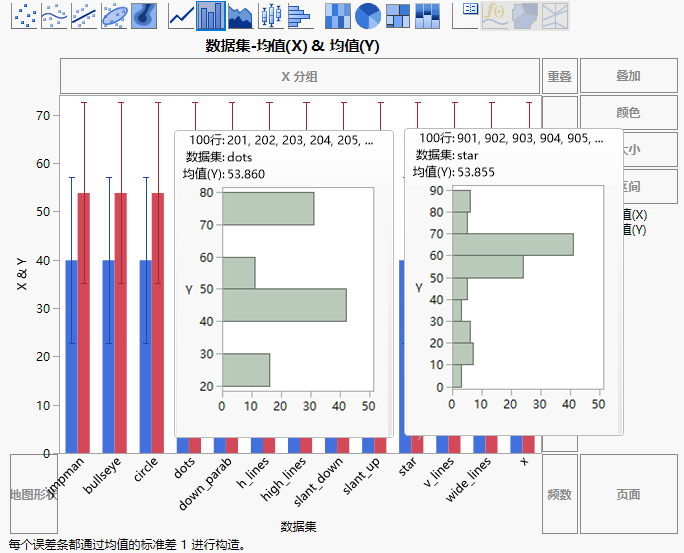Select the Contour element icon
684x553 pixels.
[x=145, y=15]
